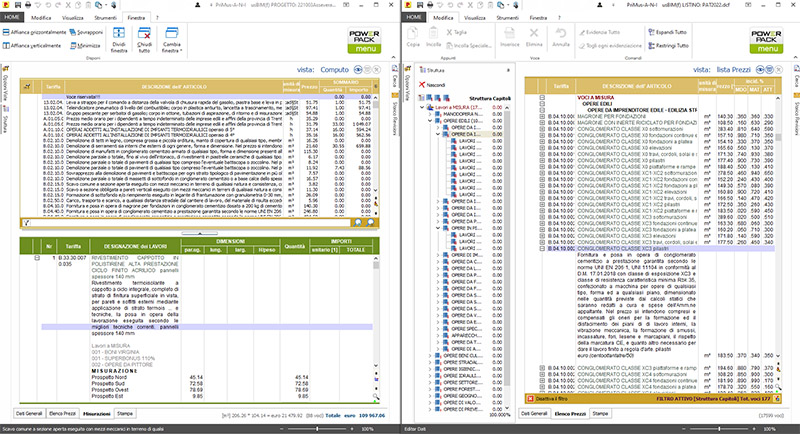
Task: Click second search magnifier under Computo table
Action: (370, 222)
